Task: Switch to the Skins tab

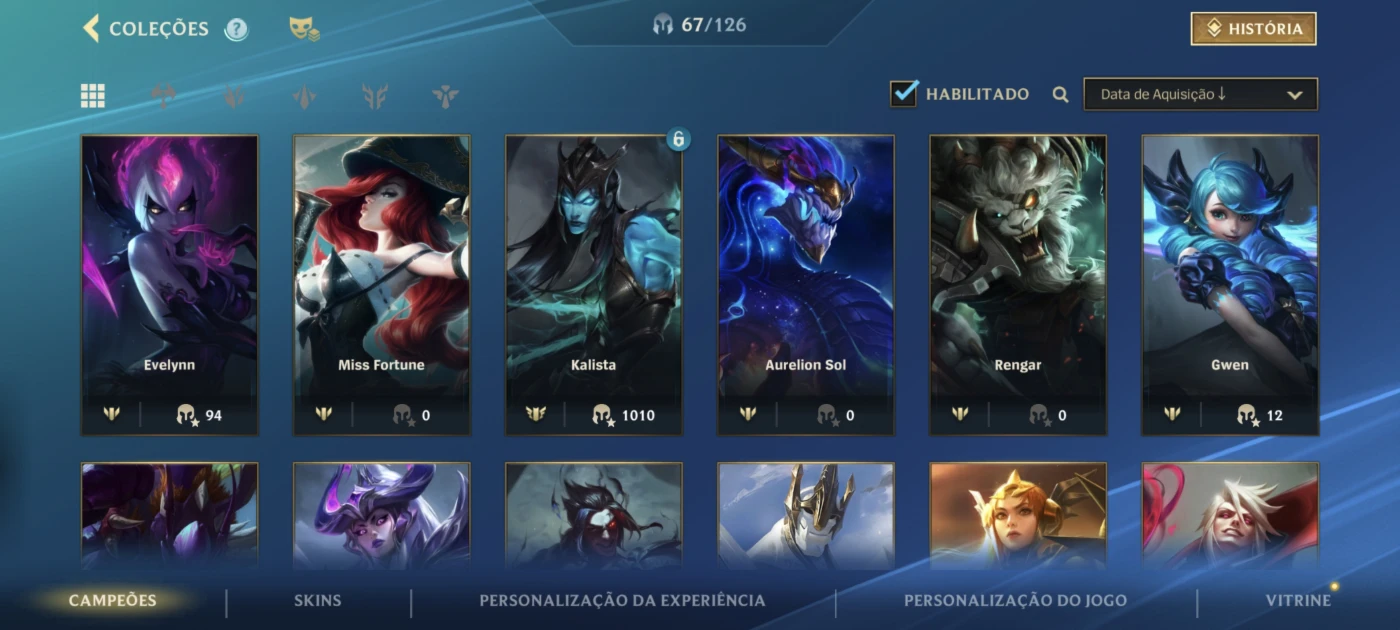Action: click(318, 601)
